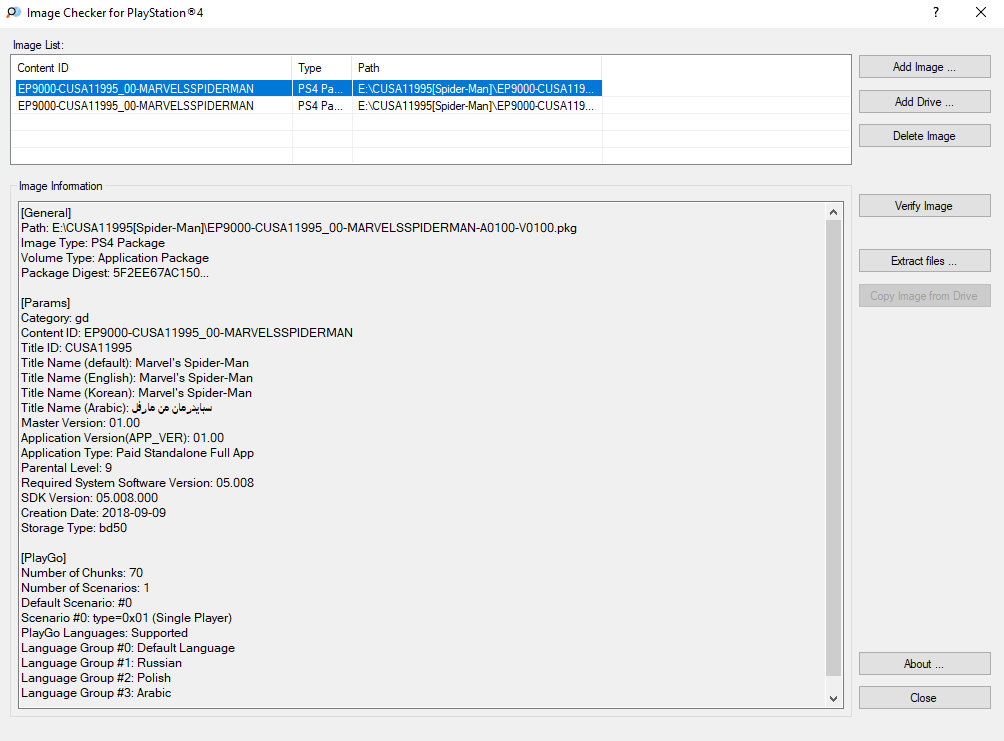This screenshot has height=741, width=1004.
Task: Click the Add Image button
Action: click(x=924, y=67)
